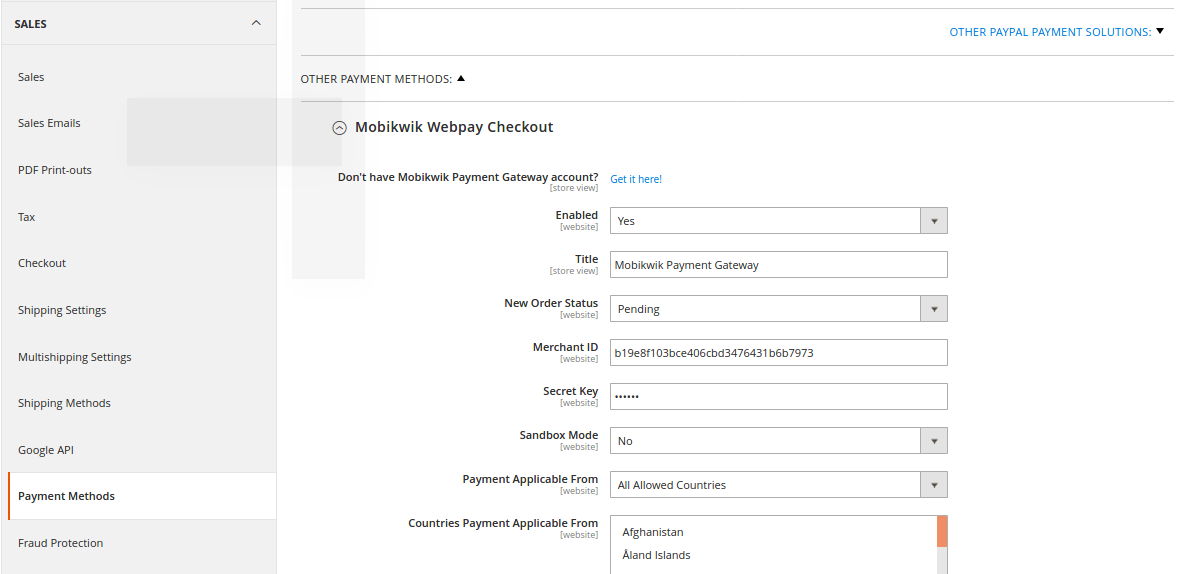The width and height of the screenshot is (1181, 574).
Task: Open the New Order Status dropdown
Action: click(x=778, y=309)
